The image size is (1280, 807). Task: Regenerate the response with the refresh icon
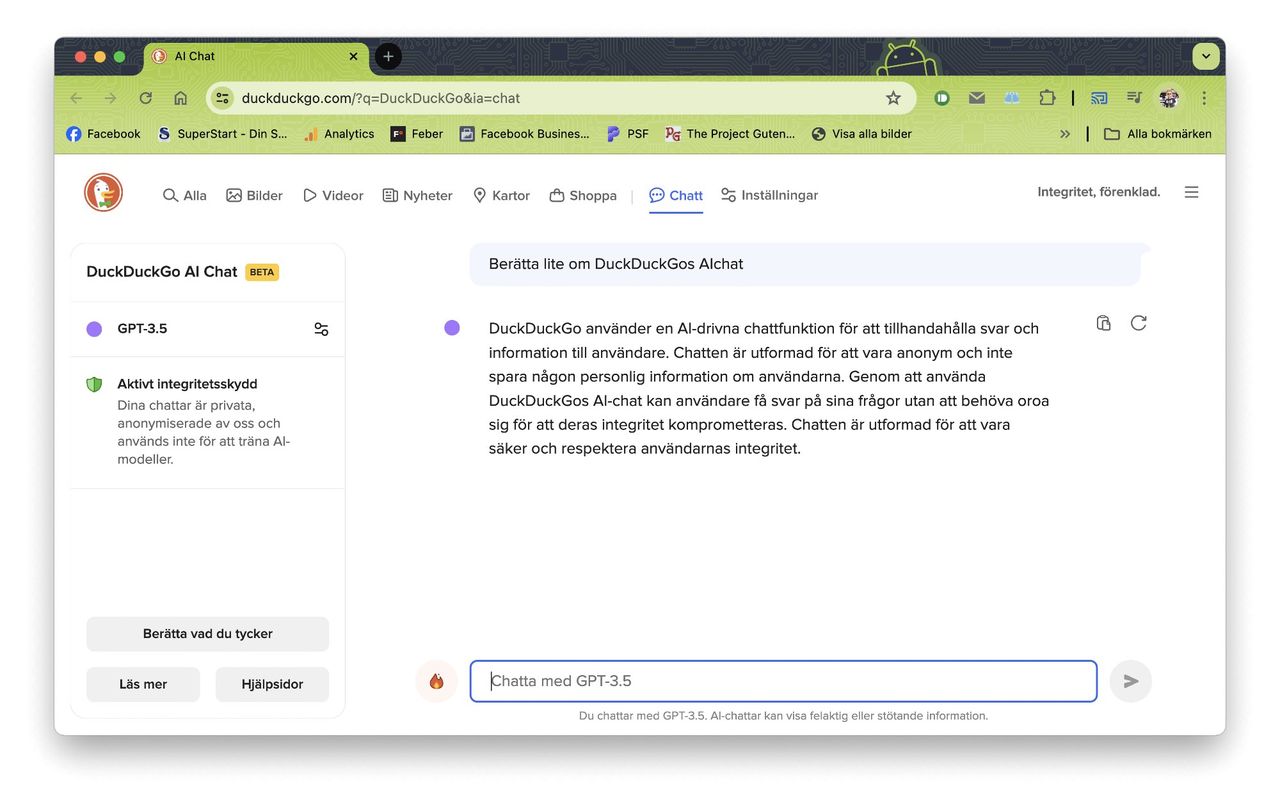click(1138, 323)
